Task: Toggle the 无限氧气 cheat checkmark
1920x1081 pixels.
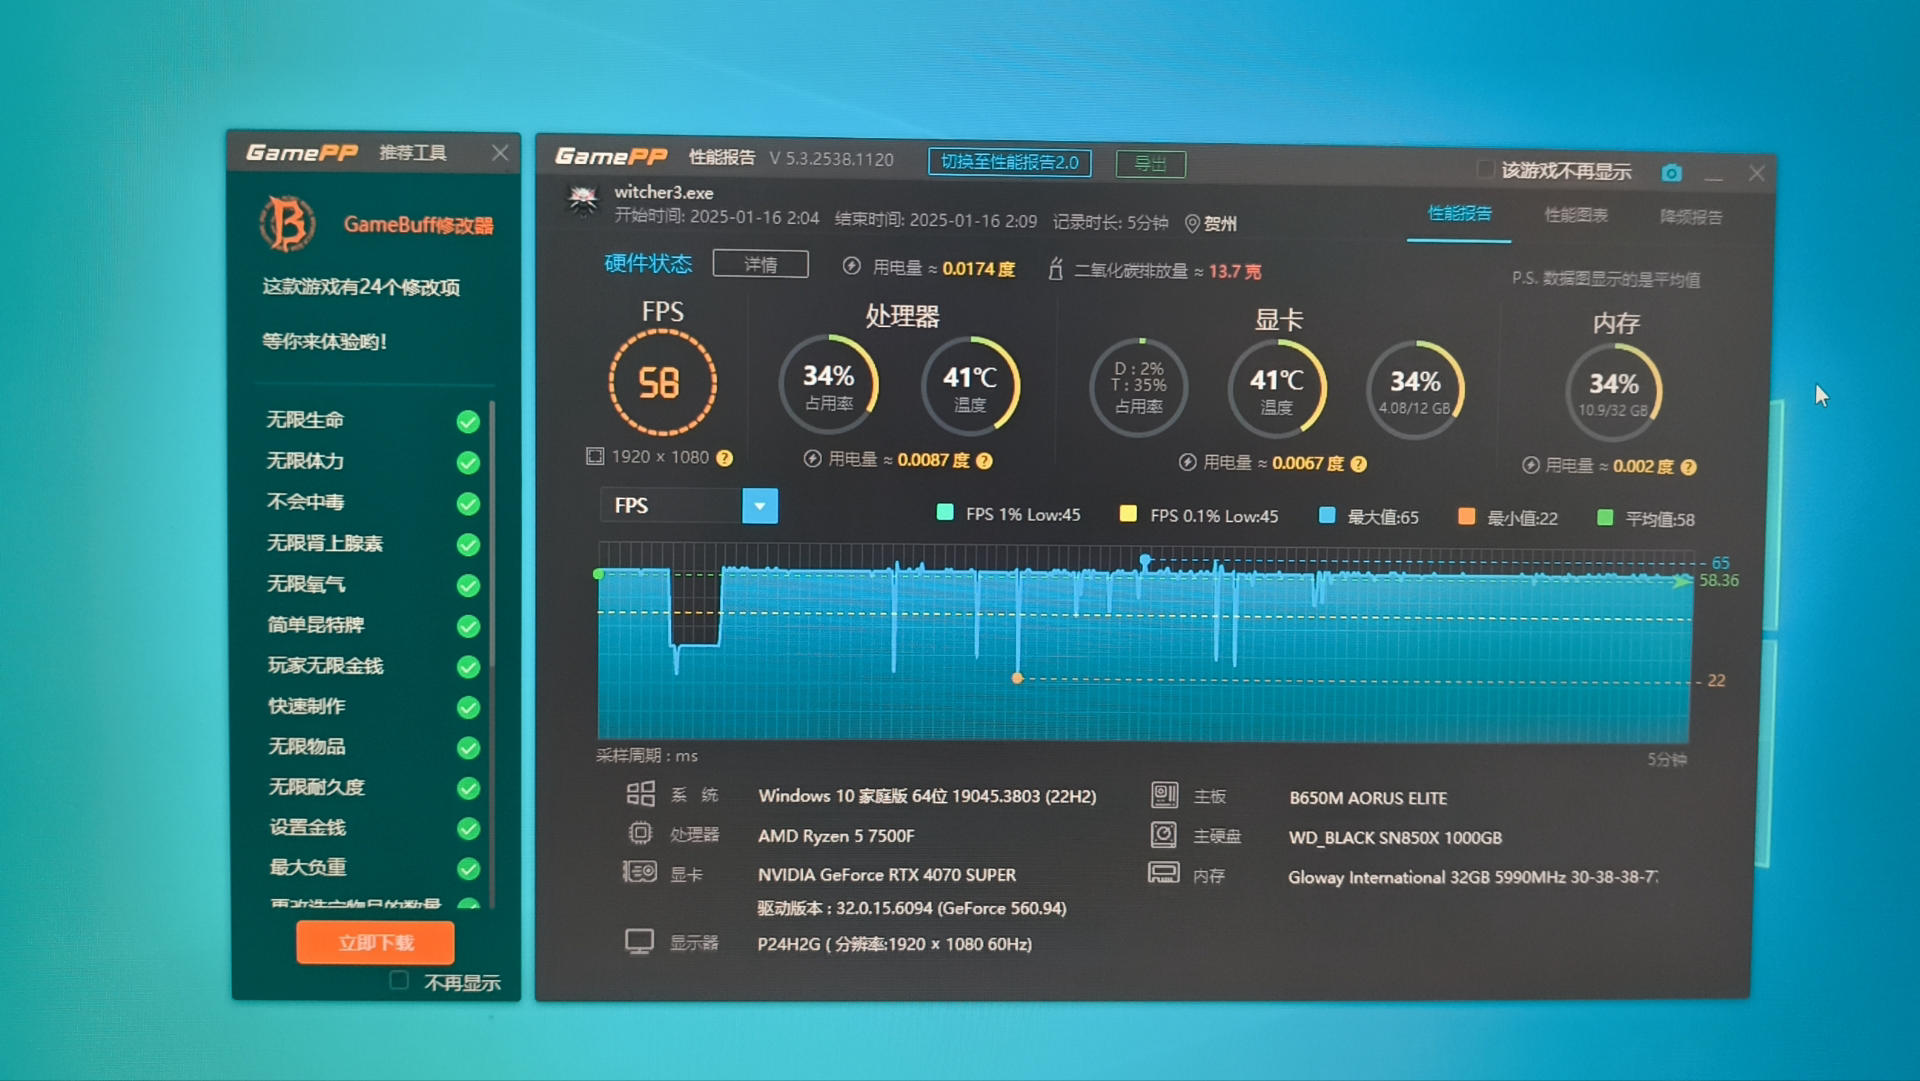Action: coord(468,586)
